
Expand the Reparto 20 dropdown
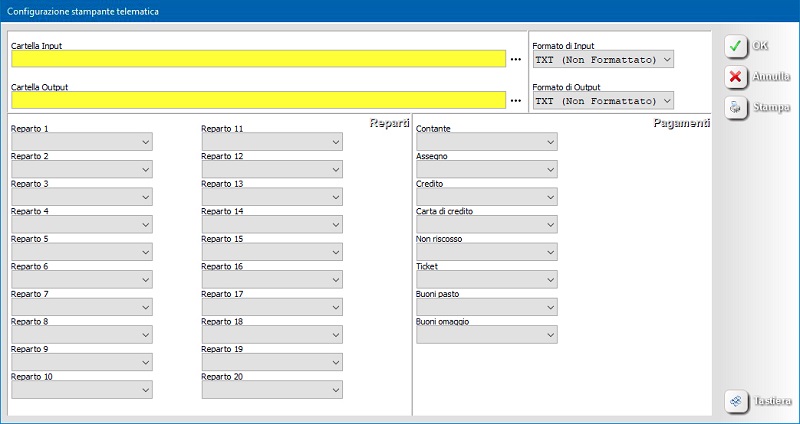click(x=272, y=390)
